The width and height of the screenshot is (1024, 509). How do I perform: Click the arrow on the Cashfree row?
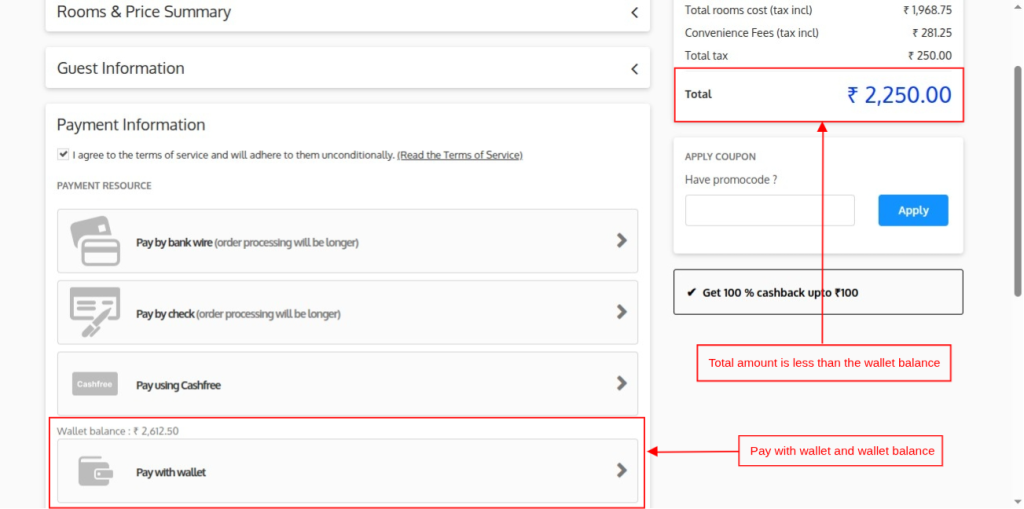[x=621, y=384]
